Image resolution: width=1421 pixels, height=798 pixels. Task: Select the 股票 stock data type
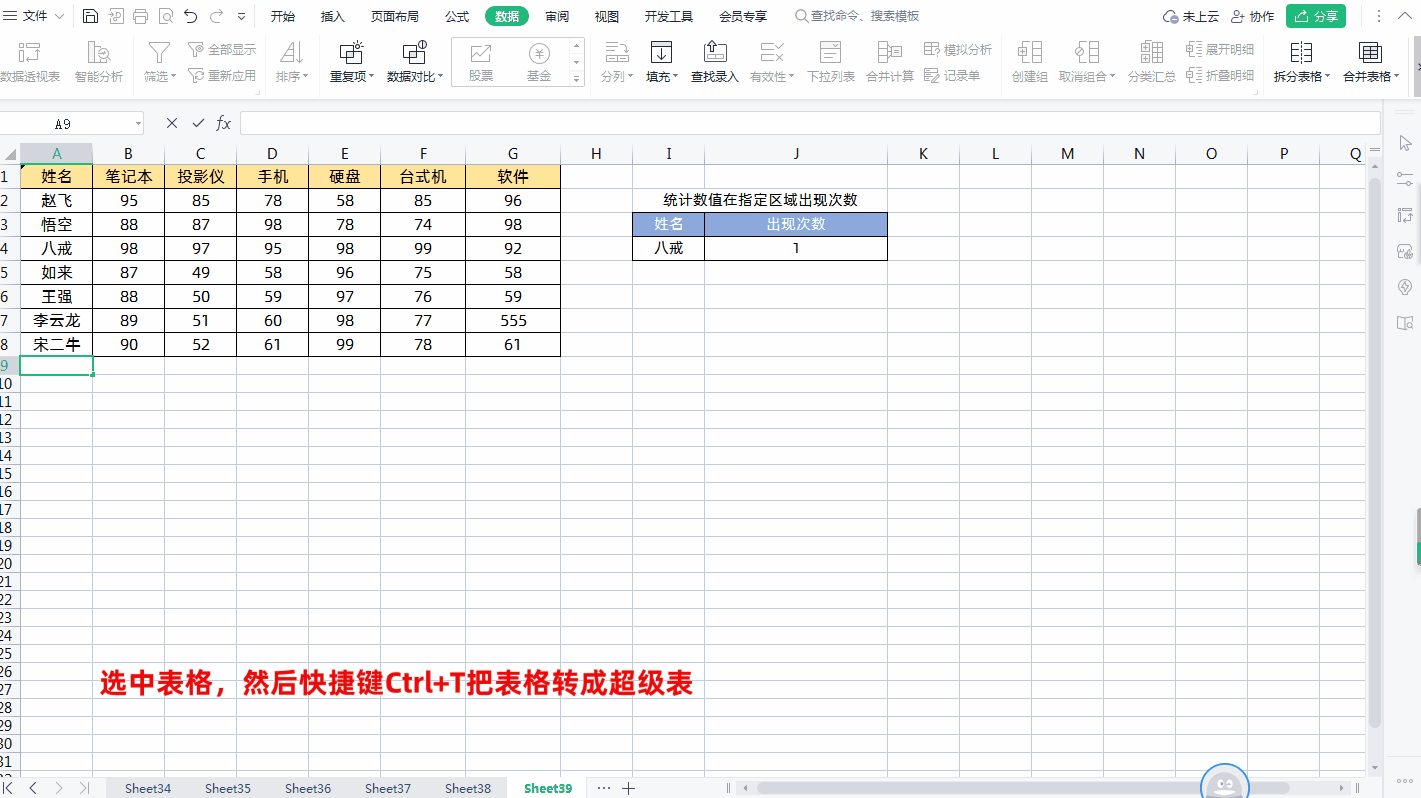pyautogui.click(x=481, y=63)
